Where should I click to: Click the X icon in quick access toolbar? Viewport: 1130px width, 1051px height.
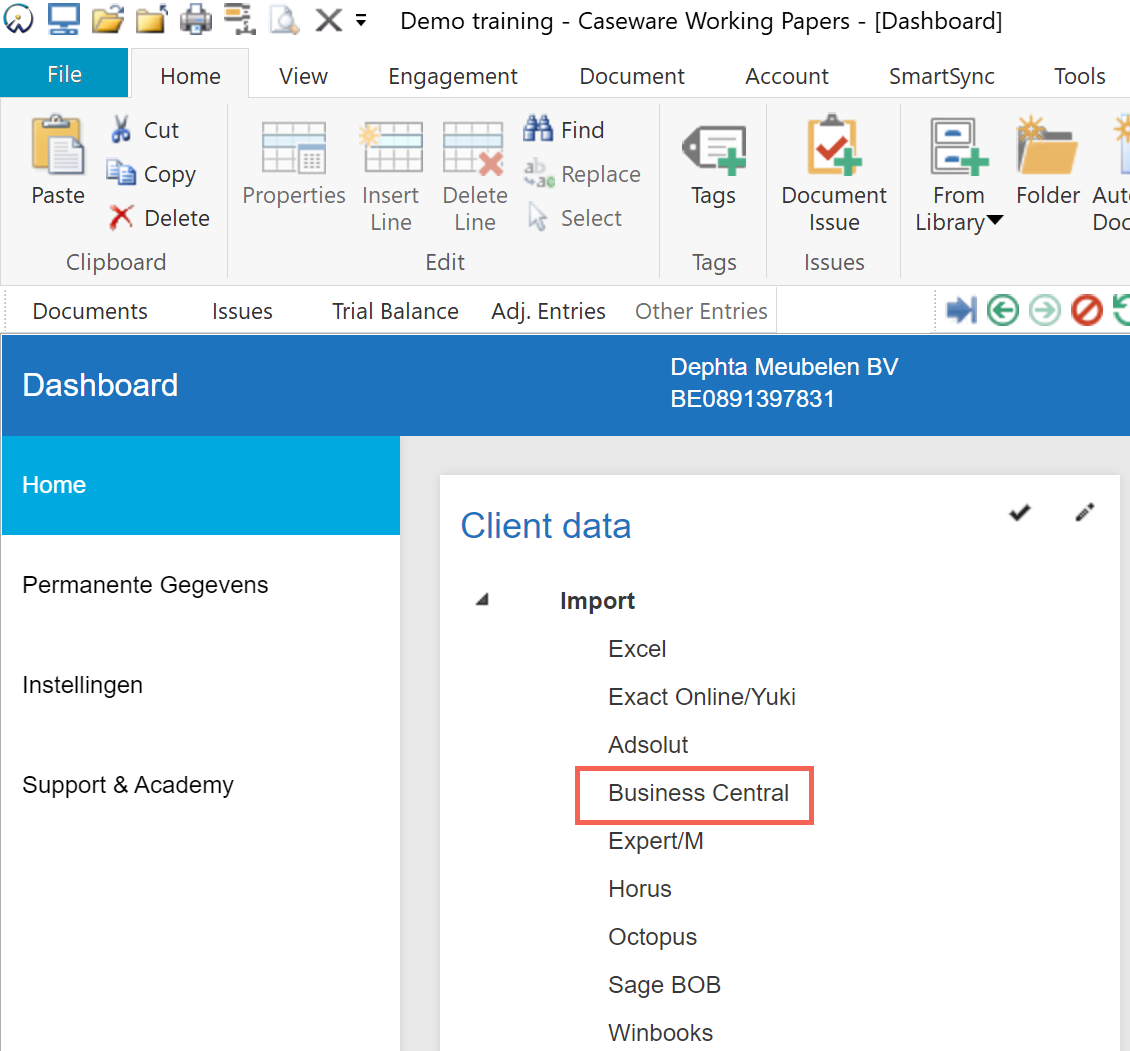[329, 20]
